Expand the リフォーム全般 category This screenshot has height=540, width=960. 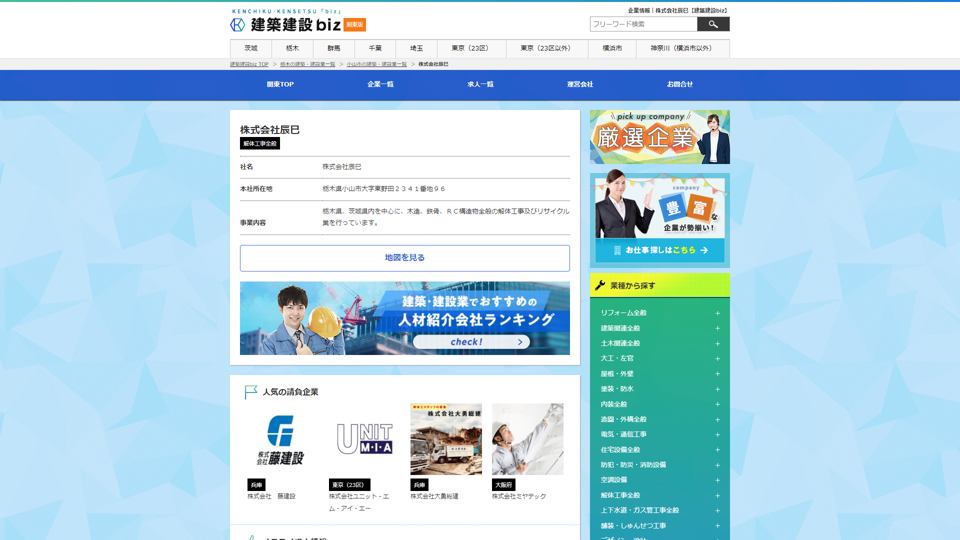pyautogui.click(x=717, y=313)
